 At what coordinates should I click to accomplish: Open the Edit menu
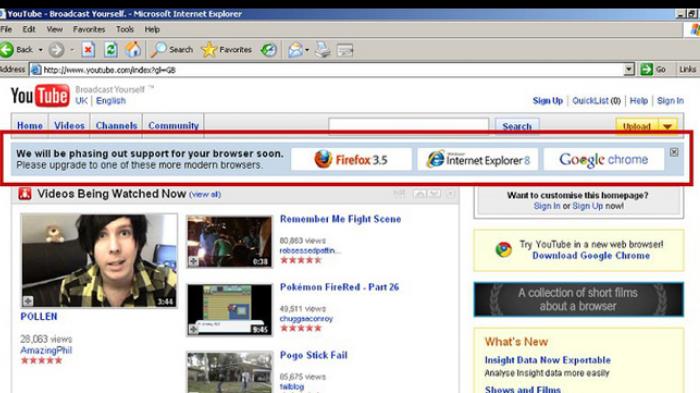pos(29,29)
